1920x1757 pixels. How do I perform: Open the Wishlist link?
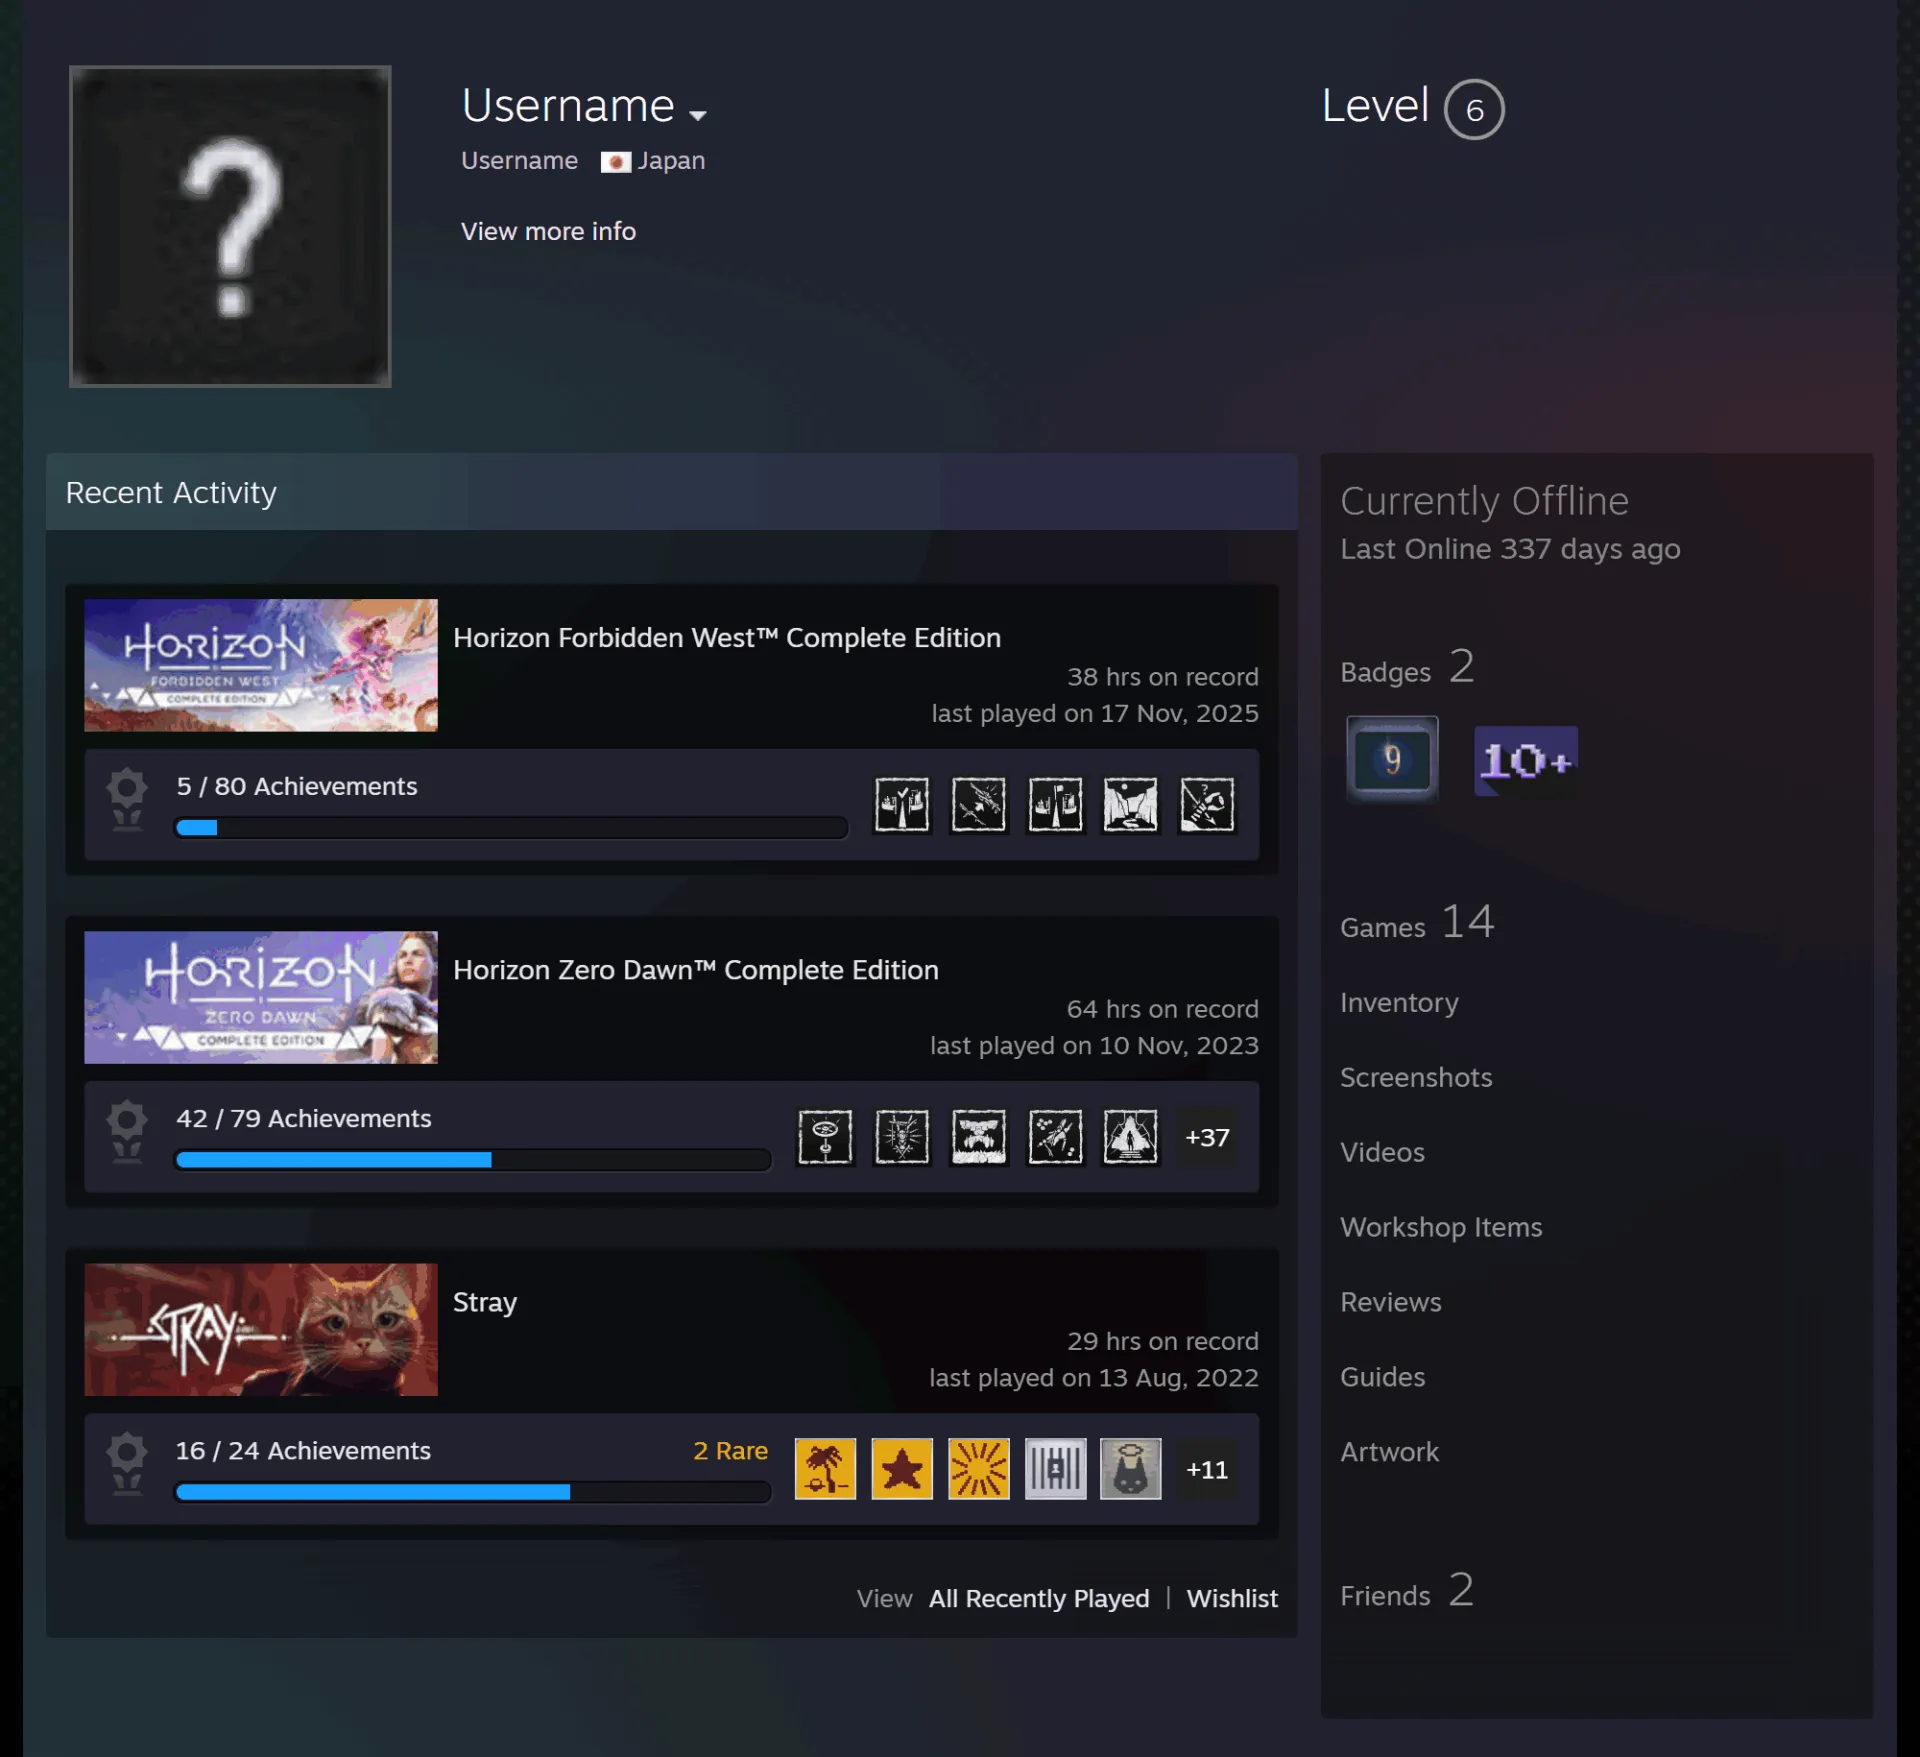pos(1232,1598)
